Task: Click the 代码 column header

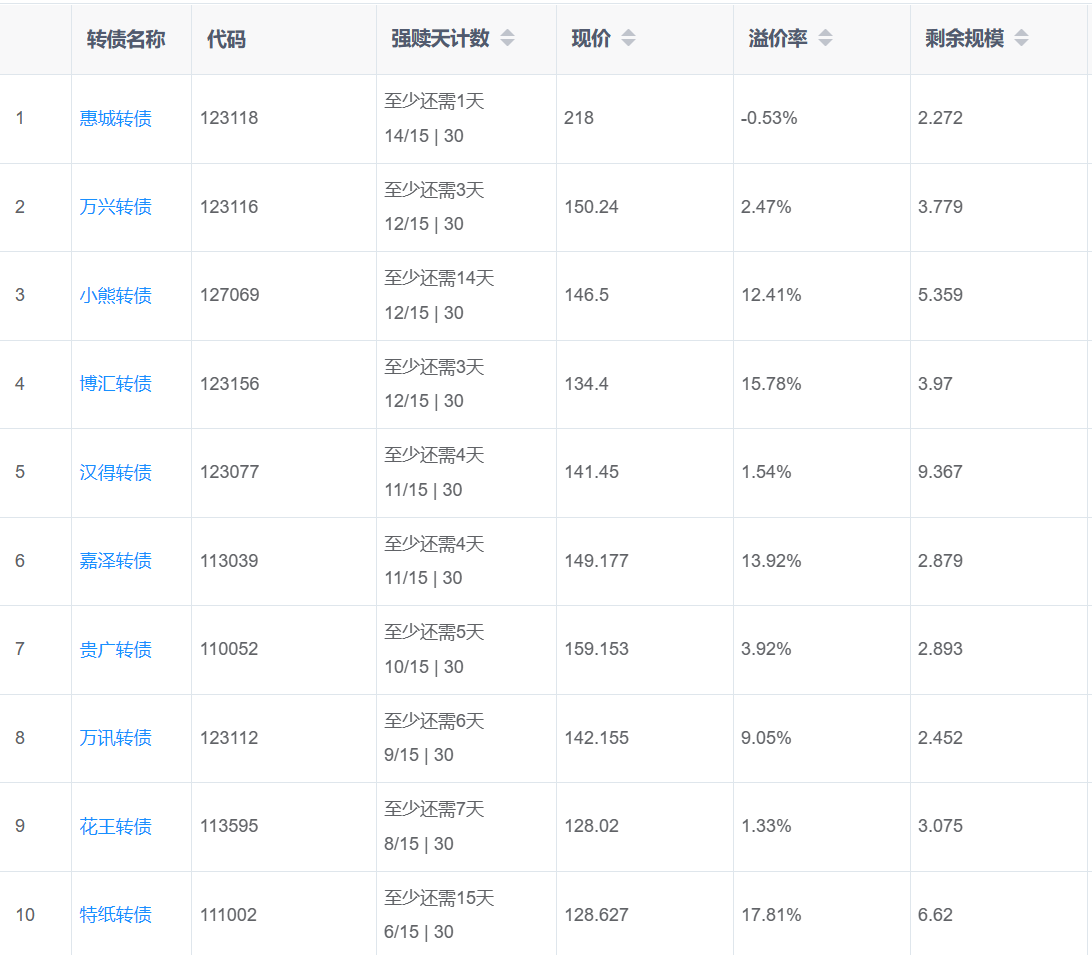Action: tap(226, 40)
